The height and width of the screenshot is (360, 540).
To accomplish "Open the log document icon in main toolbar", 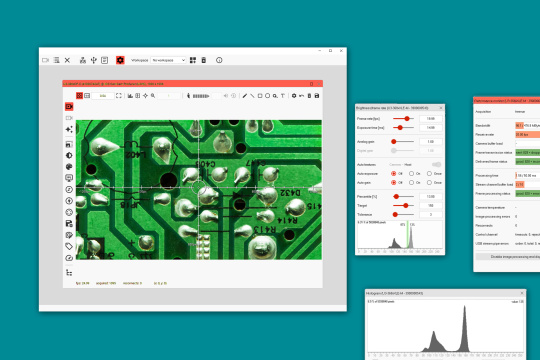I will pos(104,60).
